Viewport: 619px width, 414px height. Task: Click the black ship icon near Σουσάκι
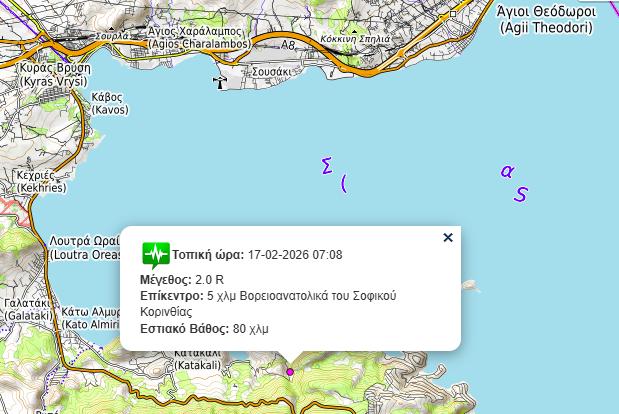[x=220, y=82]
